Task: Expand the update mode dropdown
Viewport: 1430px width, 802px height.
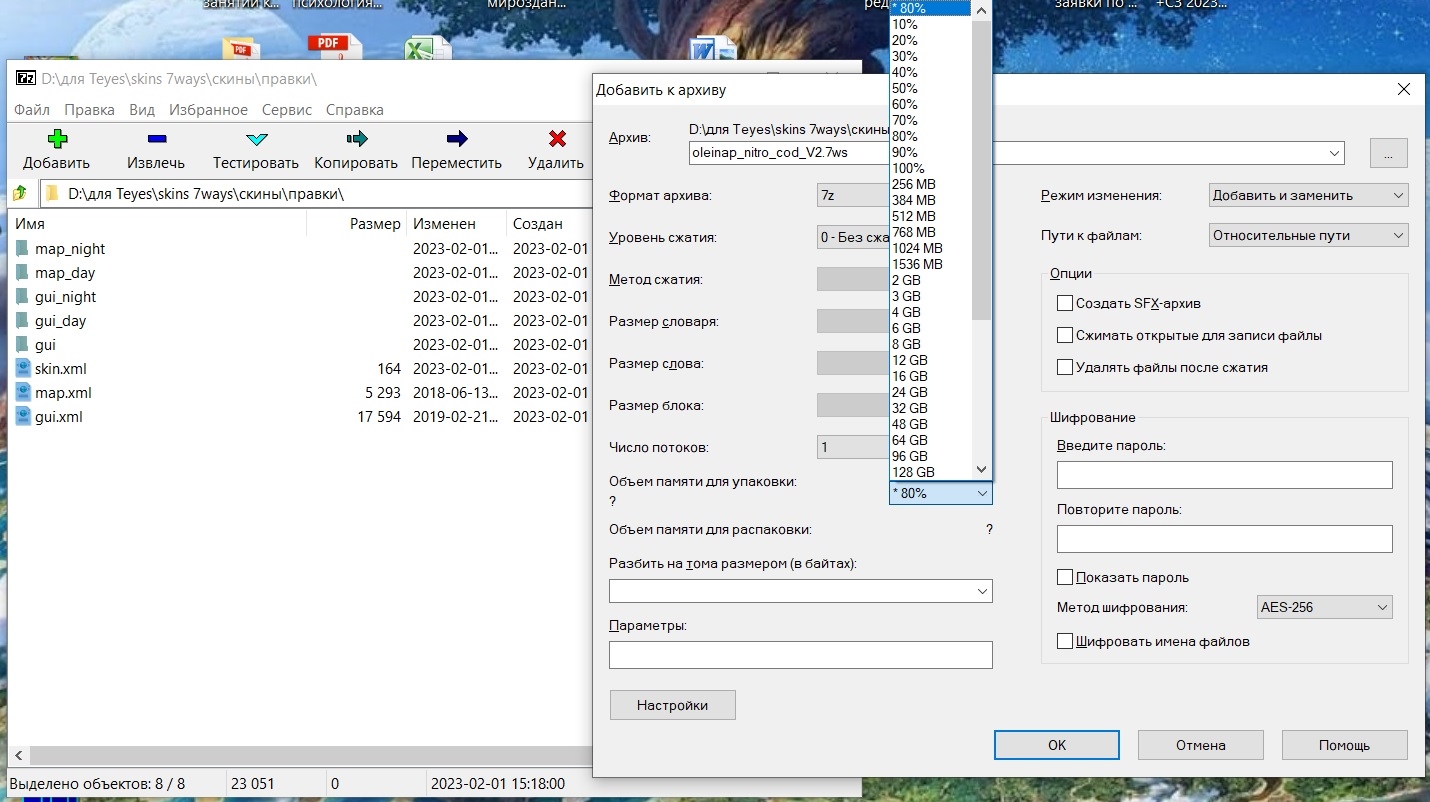Action: (1308, 195)
